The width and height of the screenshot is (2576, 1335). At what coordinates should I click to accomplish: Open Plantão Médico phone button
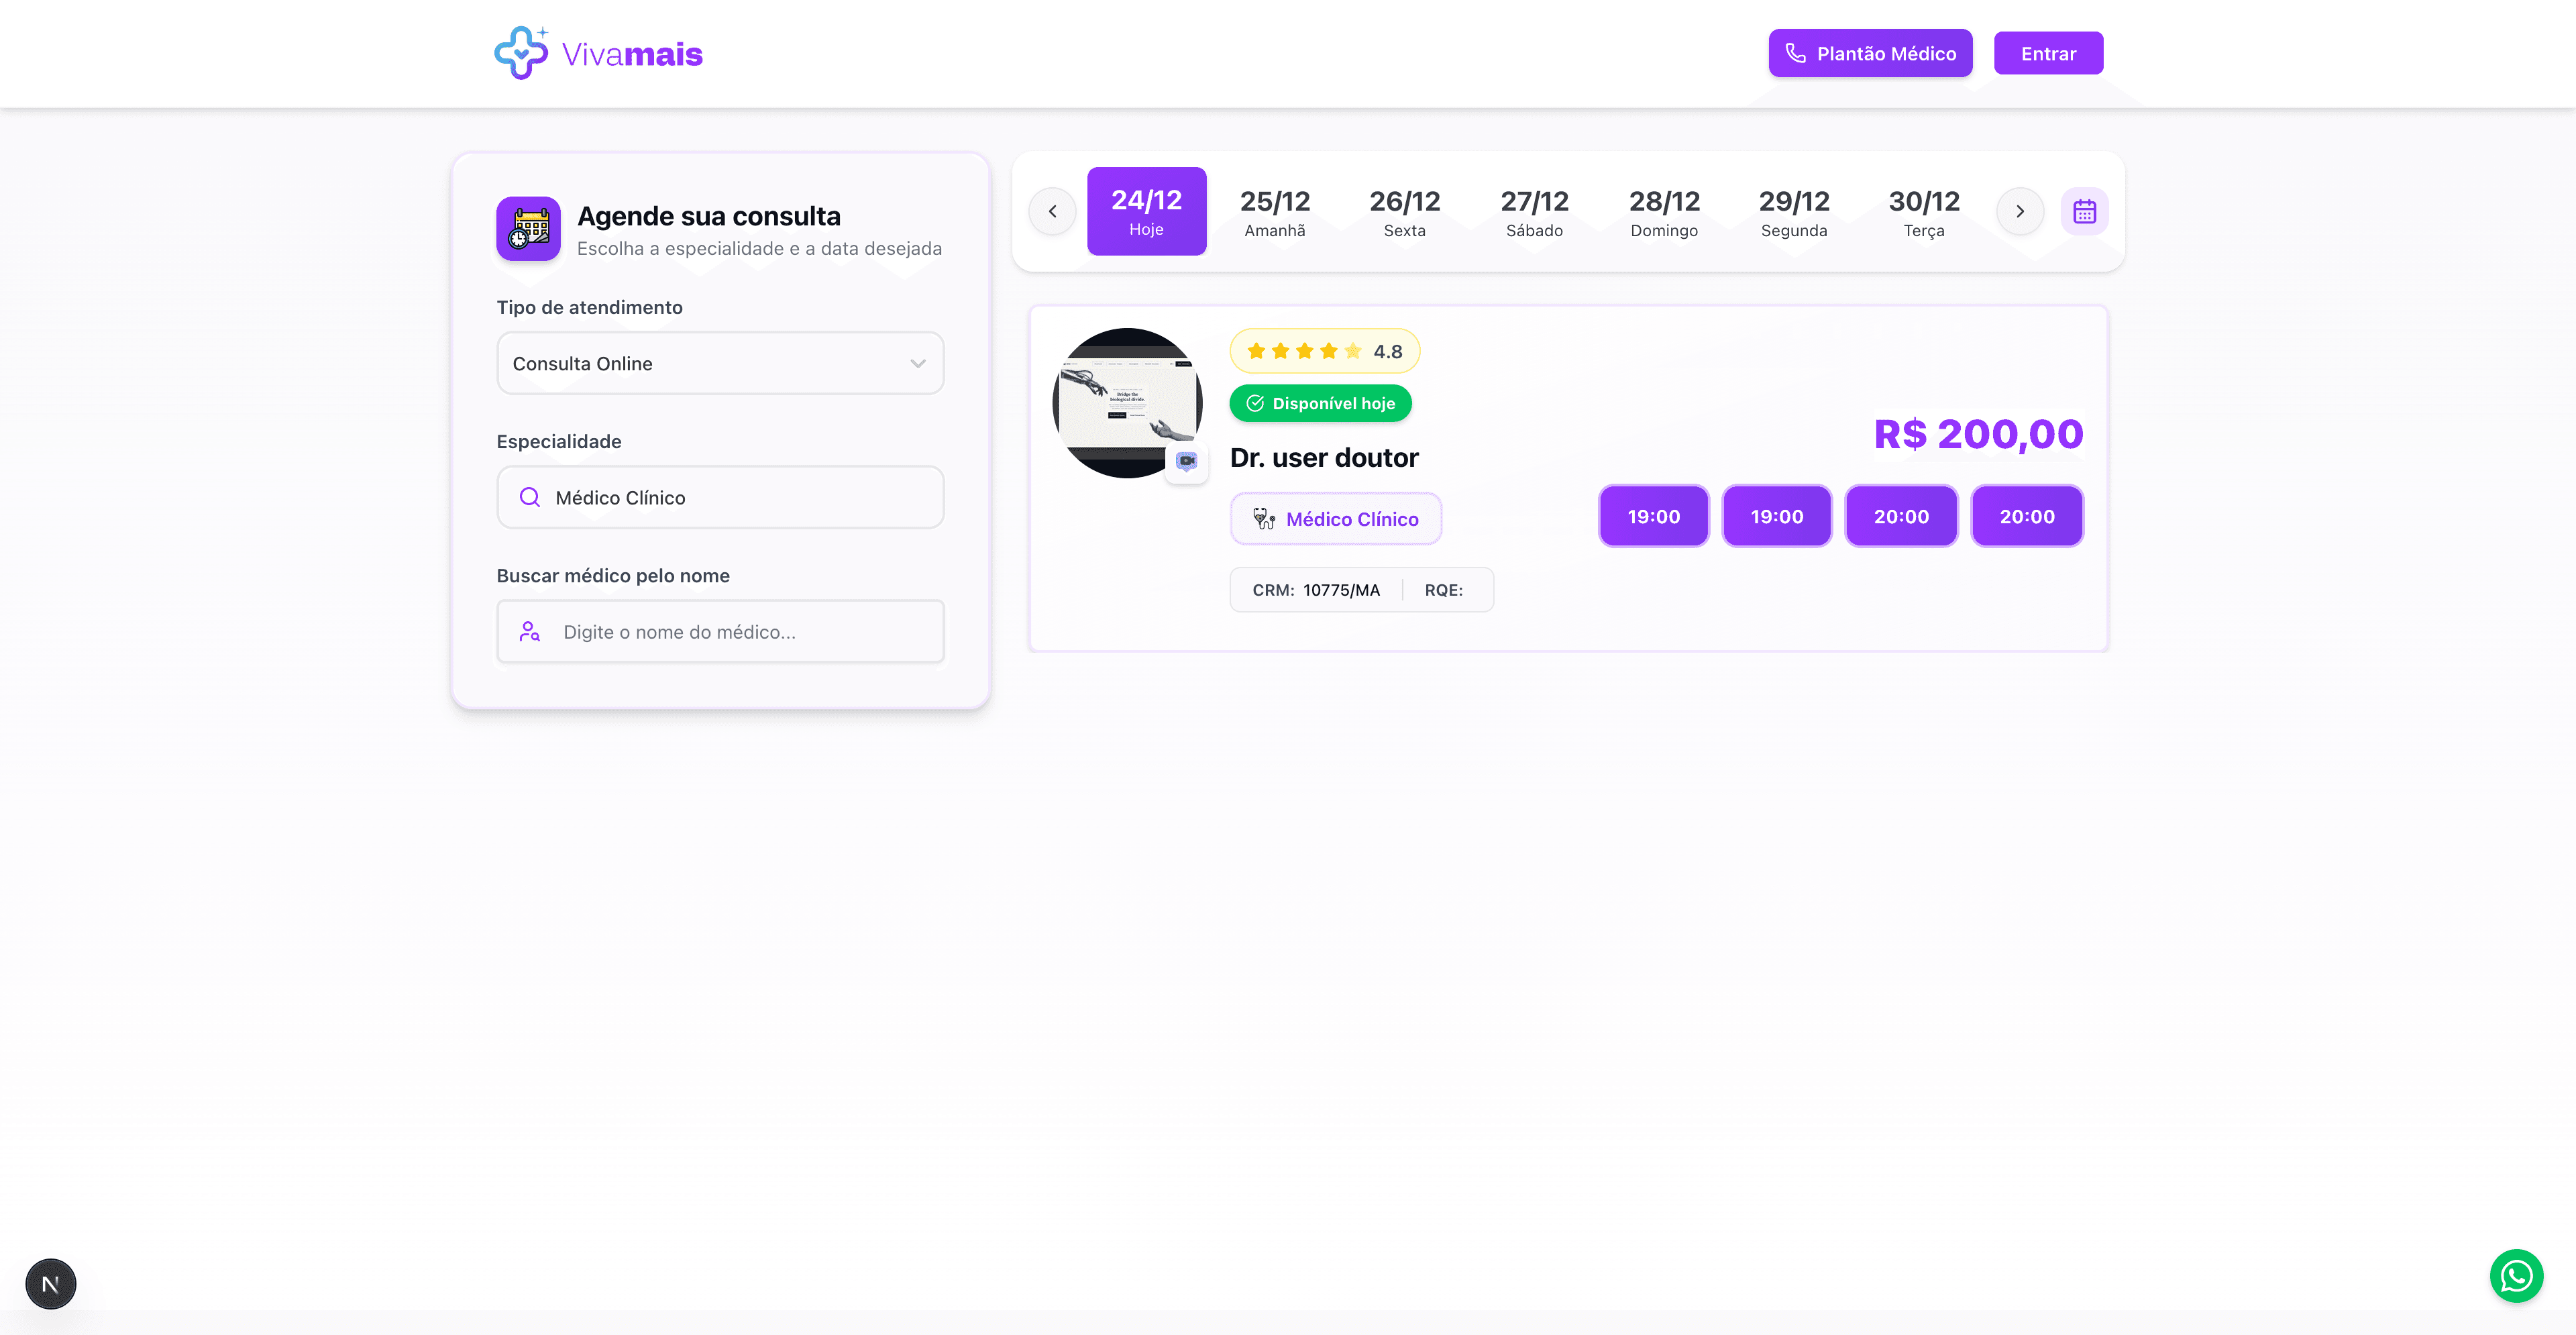pyautogui.click(x=1870, y=53)
